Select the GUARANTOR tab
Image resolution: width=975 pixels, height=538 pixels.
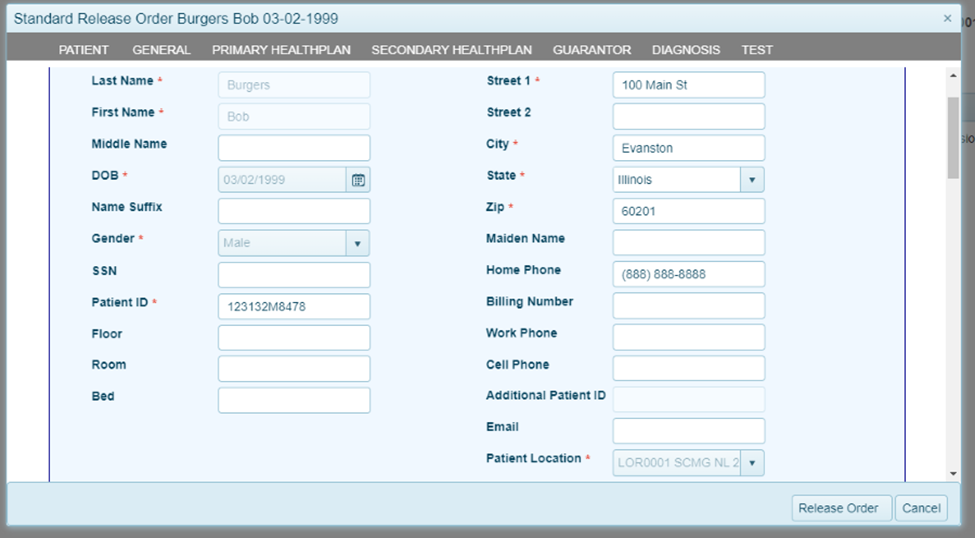592,50
